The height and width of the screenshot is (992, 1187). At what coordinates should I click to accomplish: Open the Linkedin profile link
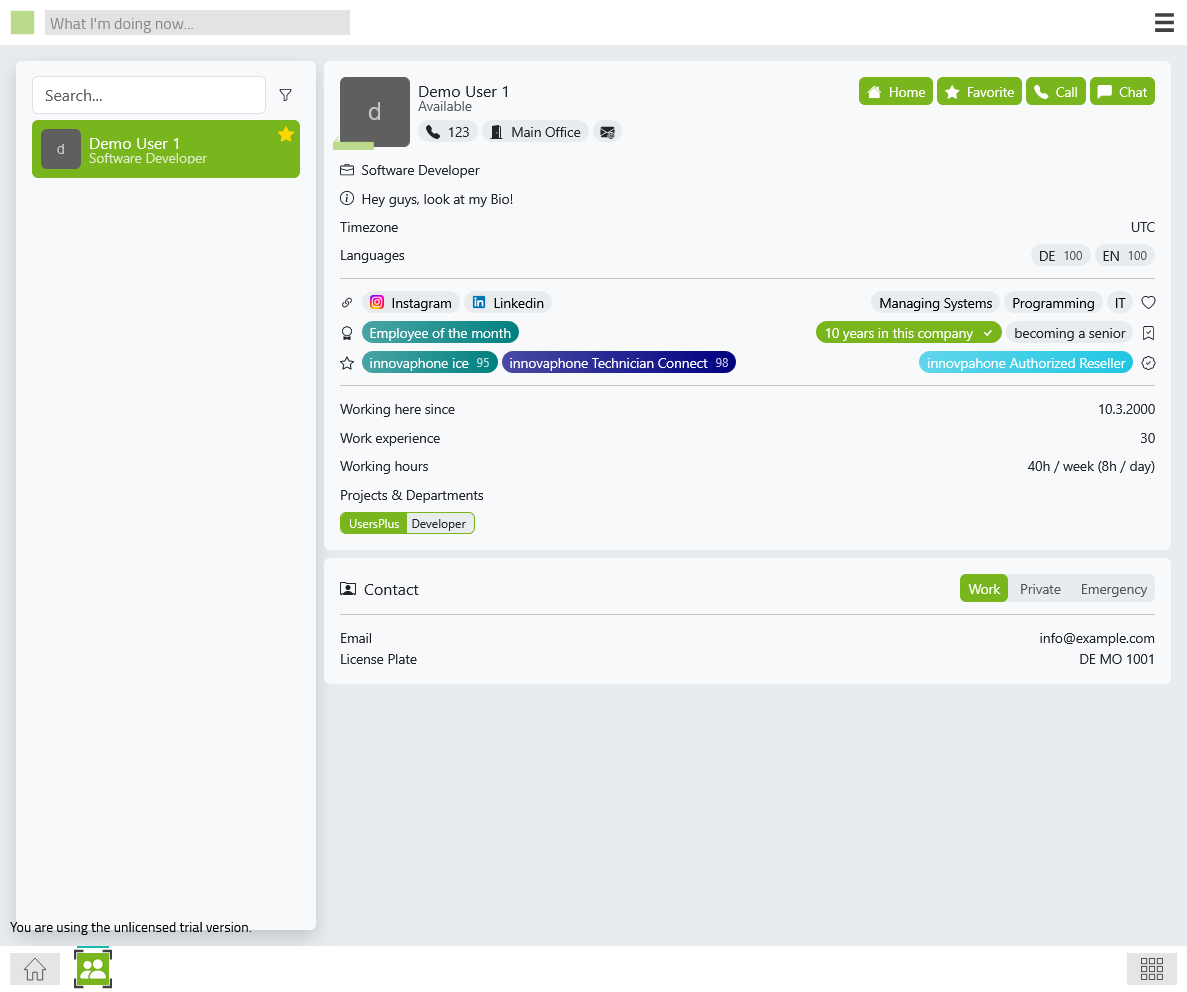508,303
